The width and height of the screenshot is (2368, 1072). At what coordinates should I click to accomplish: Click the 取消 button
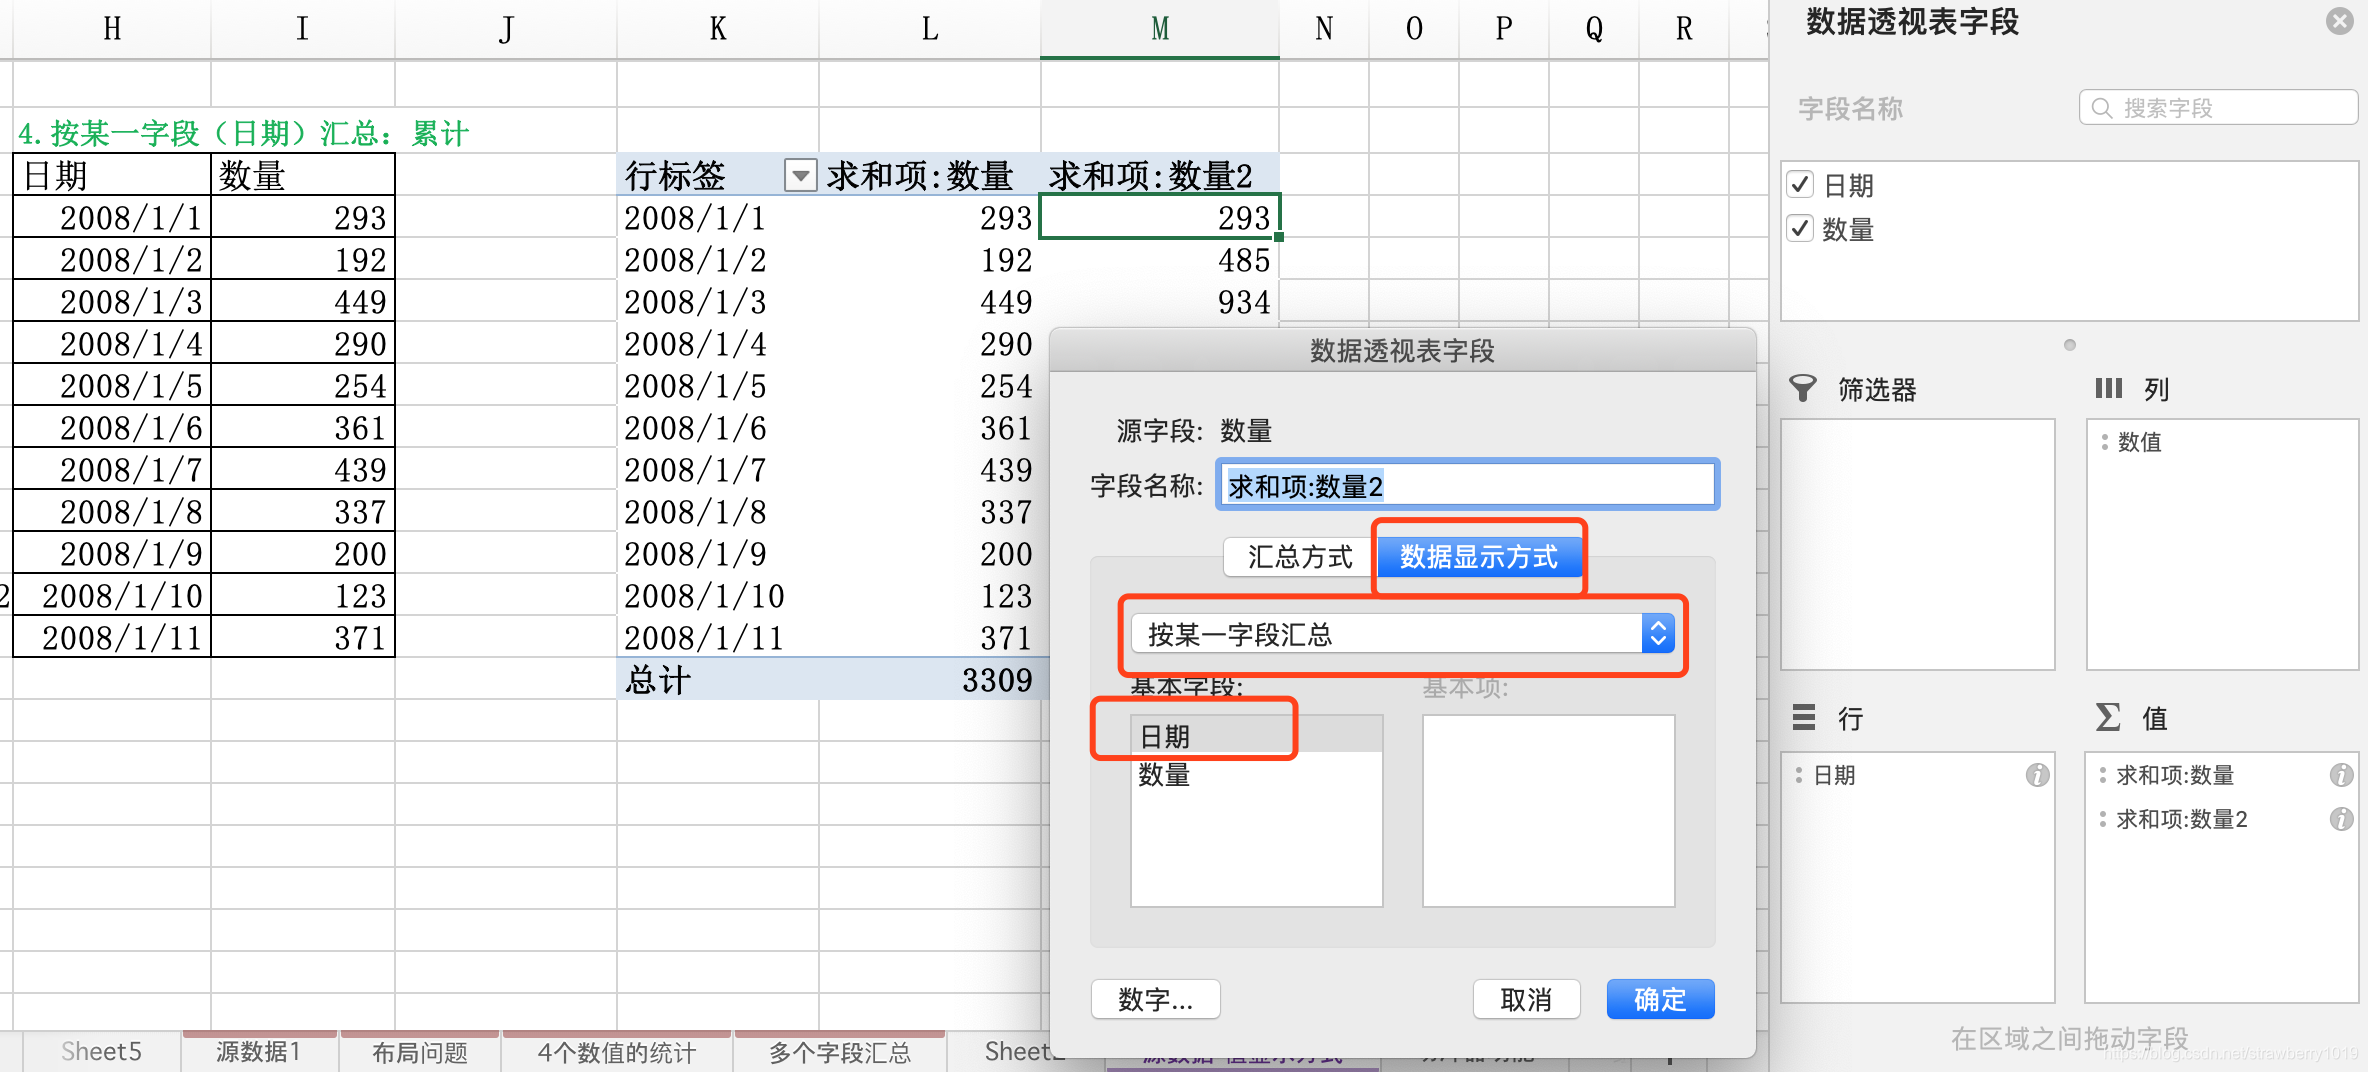click(1526, 999)
